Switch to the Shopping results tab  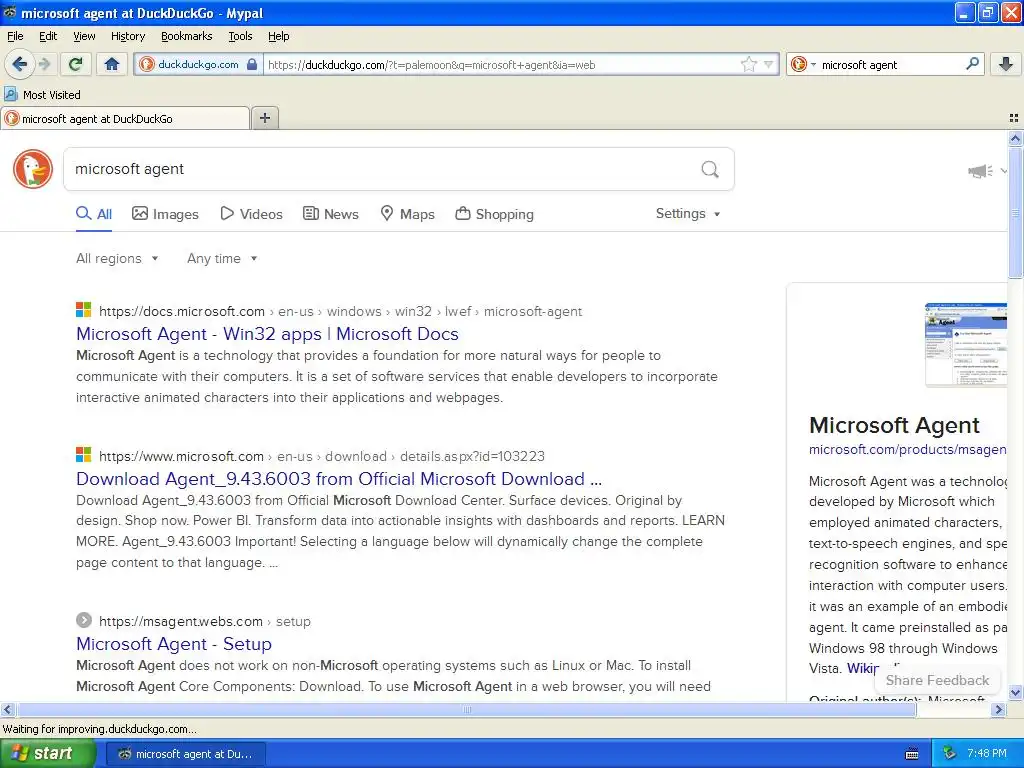(494, 214)
